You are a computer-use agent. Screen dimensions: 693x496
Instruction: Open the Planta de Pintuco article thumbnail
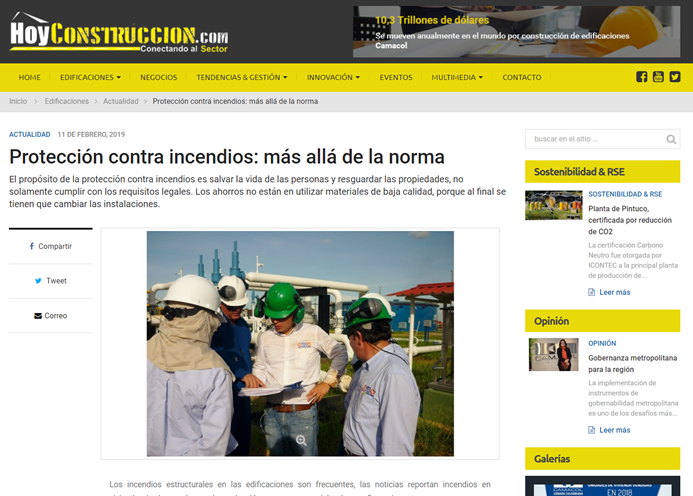click(553, 205)
